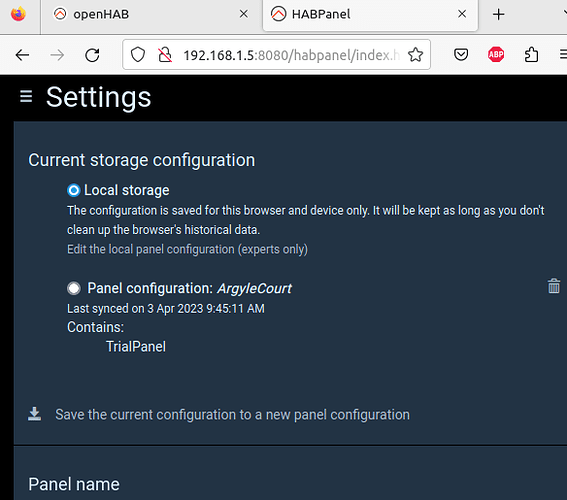Click the ArgyleCourt configuration name
This screenshot has height=500, width=567.
pyautogui.click(x=254, y=289)
